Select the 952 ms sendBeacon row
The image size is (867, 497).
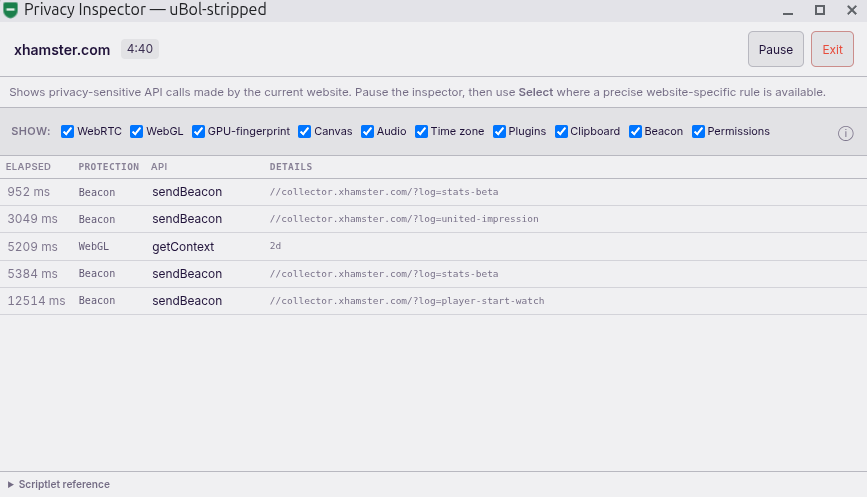(434, 192)
